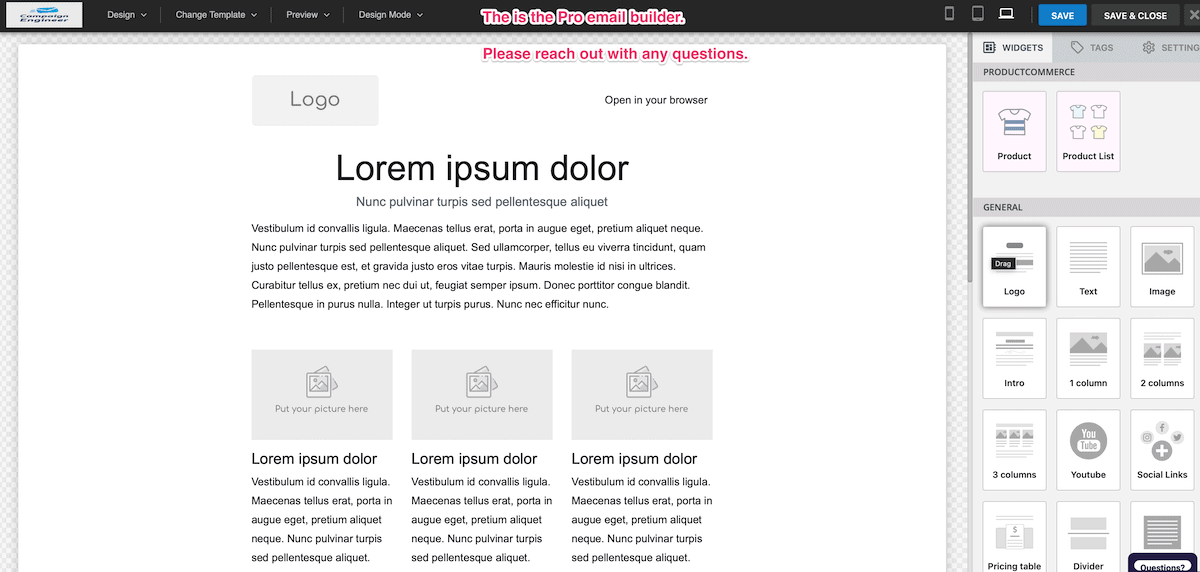
Task: Click the GENERAL section header
Action: coord(1003,207)
